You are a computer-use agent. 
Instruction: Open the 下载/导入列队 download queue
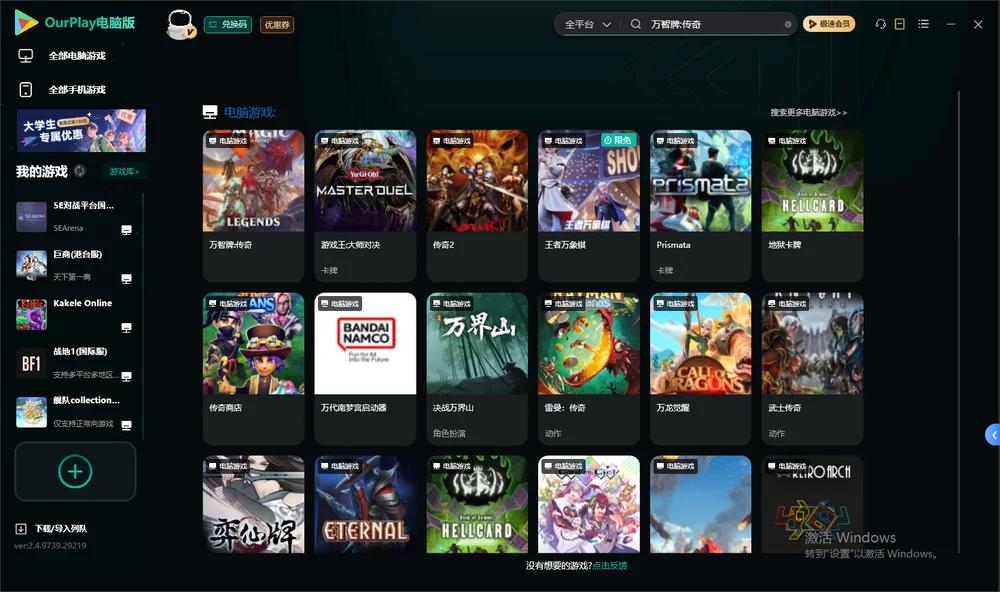[x=52, y=528]
